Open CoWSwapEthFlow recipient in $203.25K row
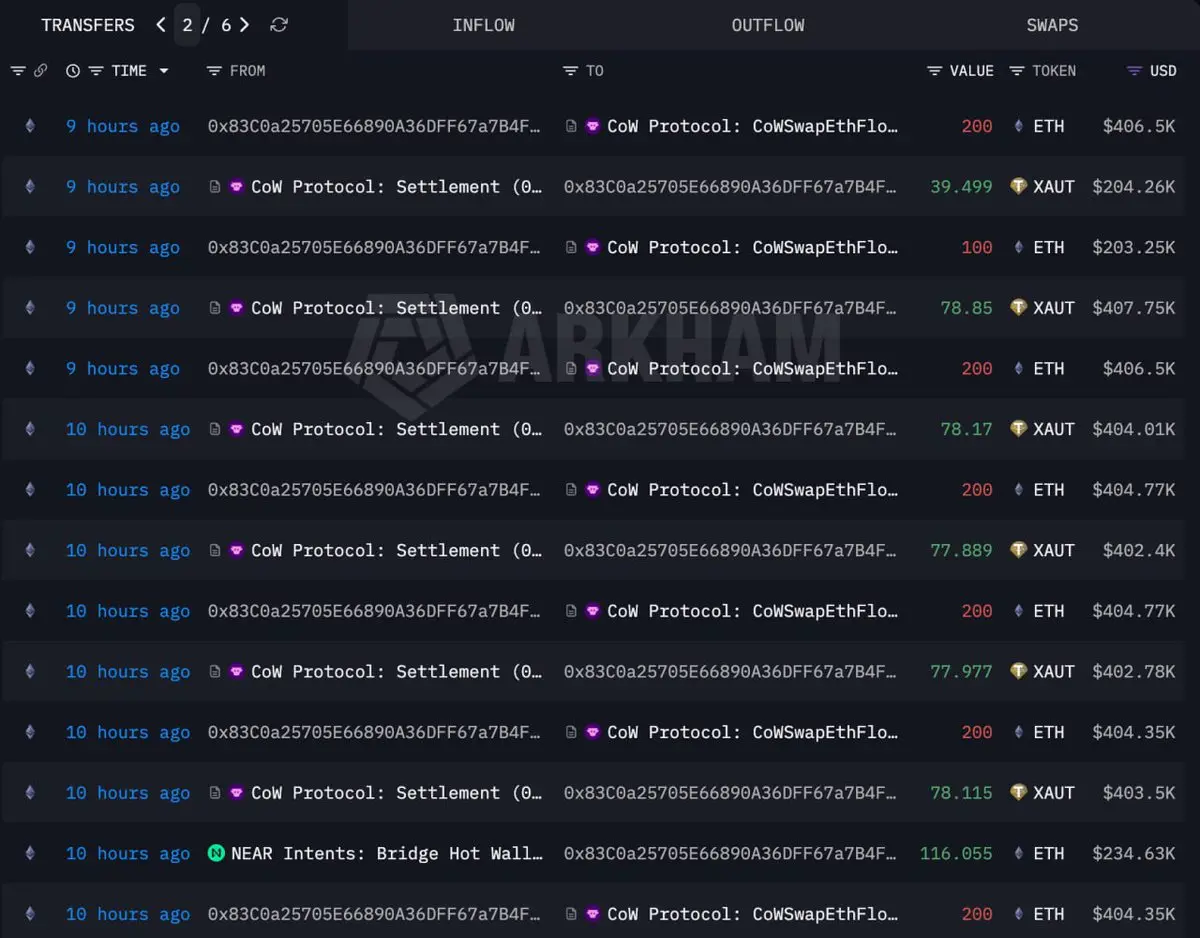The height and width of the screenshot is (938, 1200). 752,248
